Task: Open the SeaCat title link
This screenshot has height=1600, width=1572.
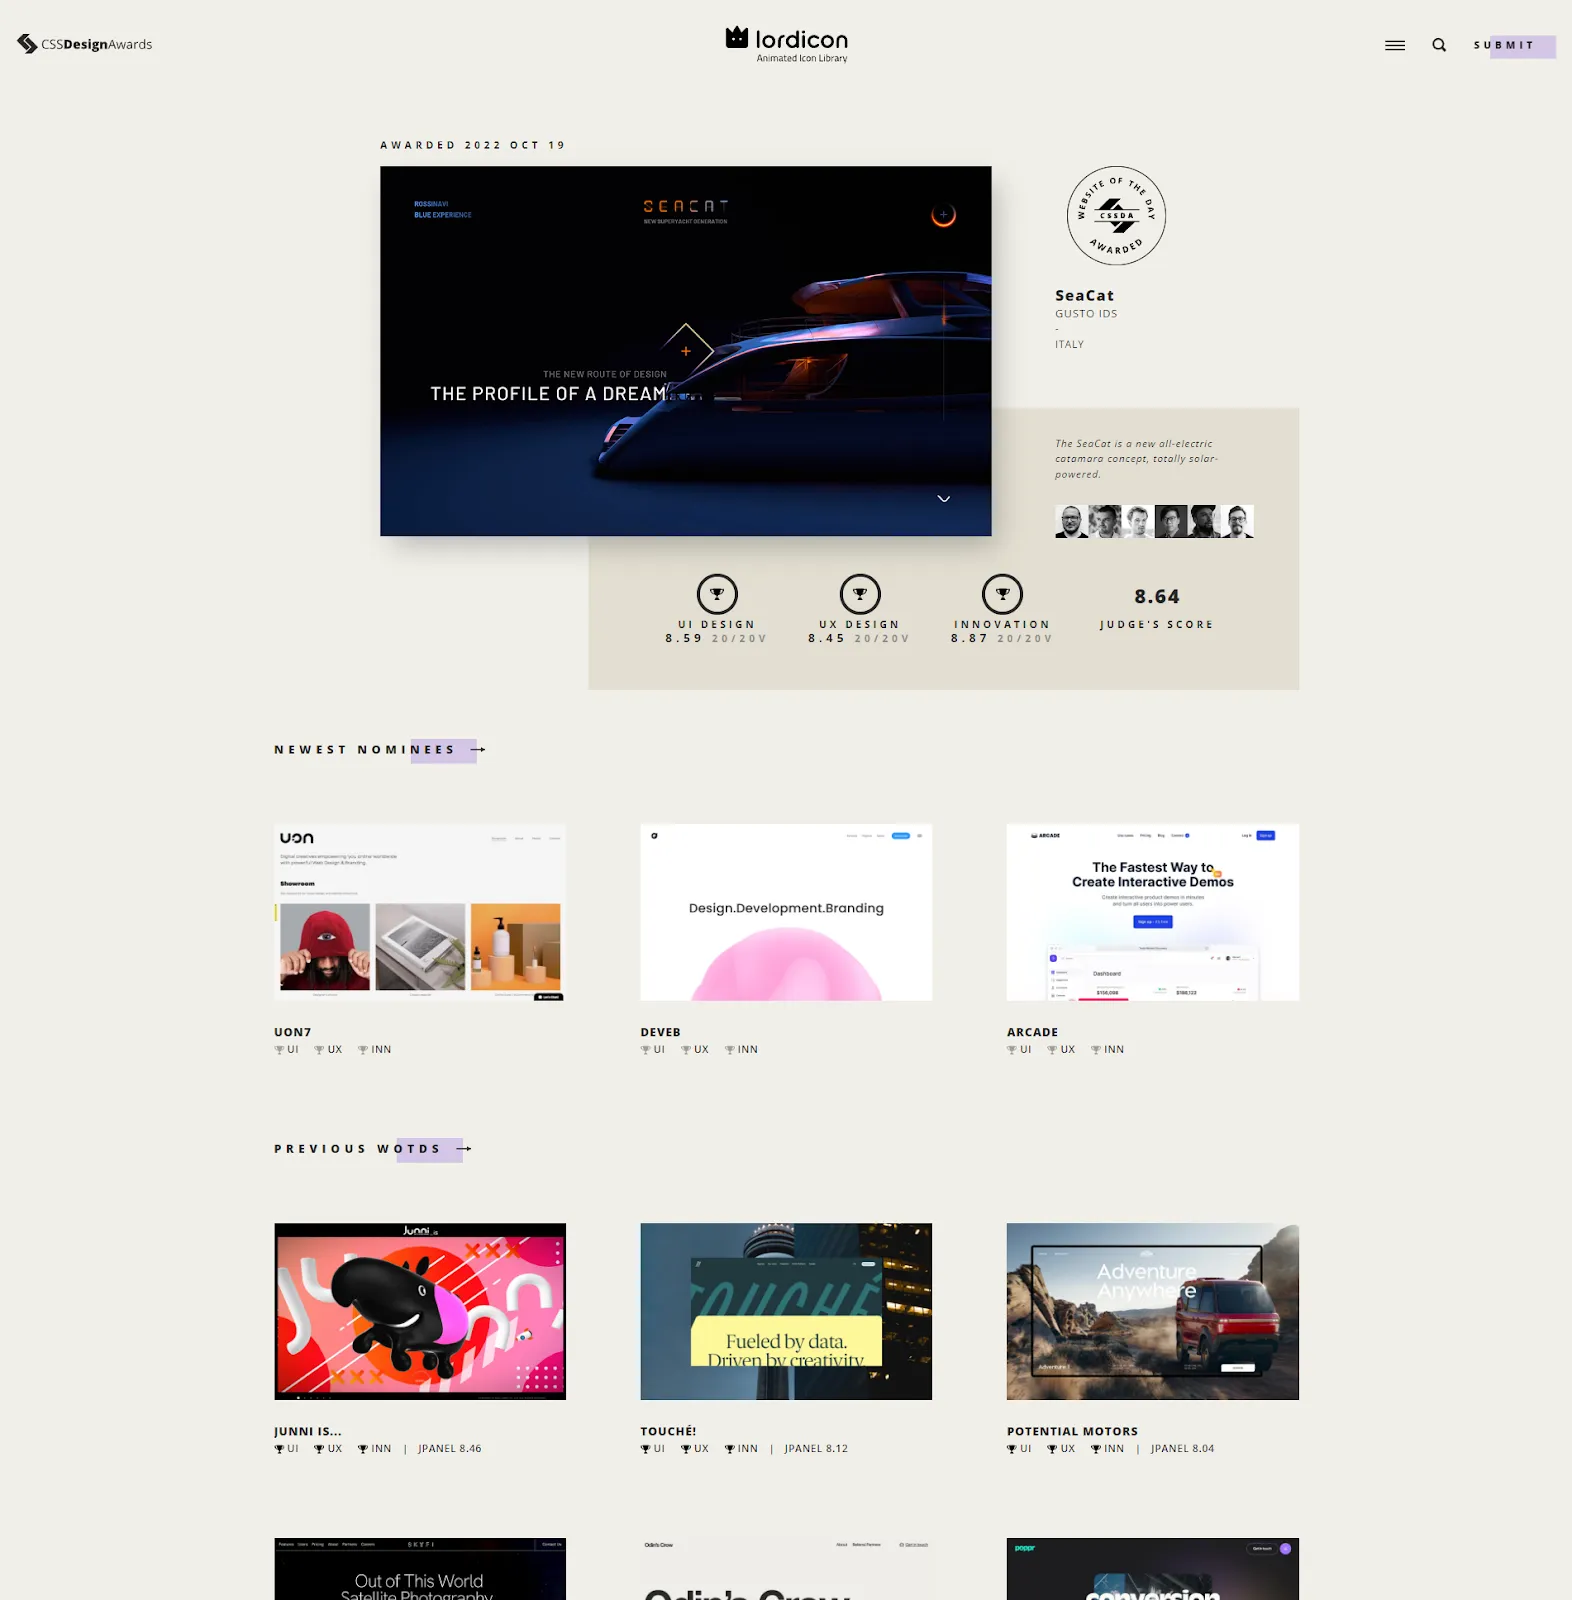Action: pyautogui.click(x=1084, y=295)
